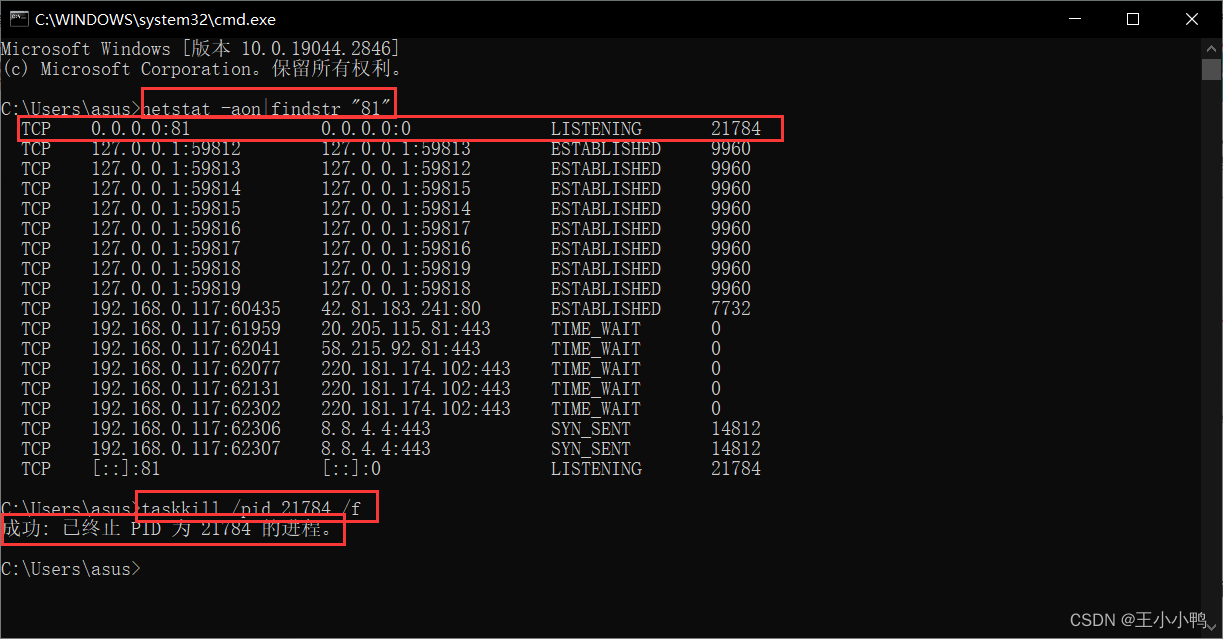Open the cmd.exe system menu icon
This screenshot has width=1223, height=639.
tap(18, 18)
